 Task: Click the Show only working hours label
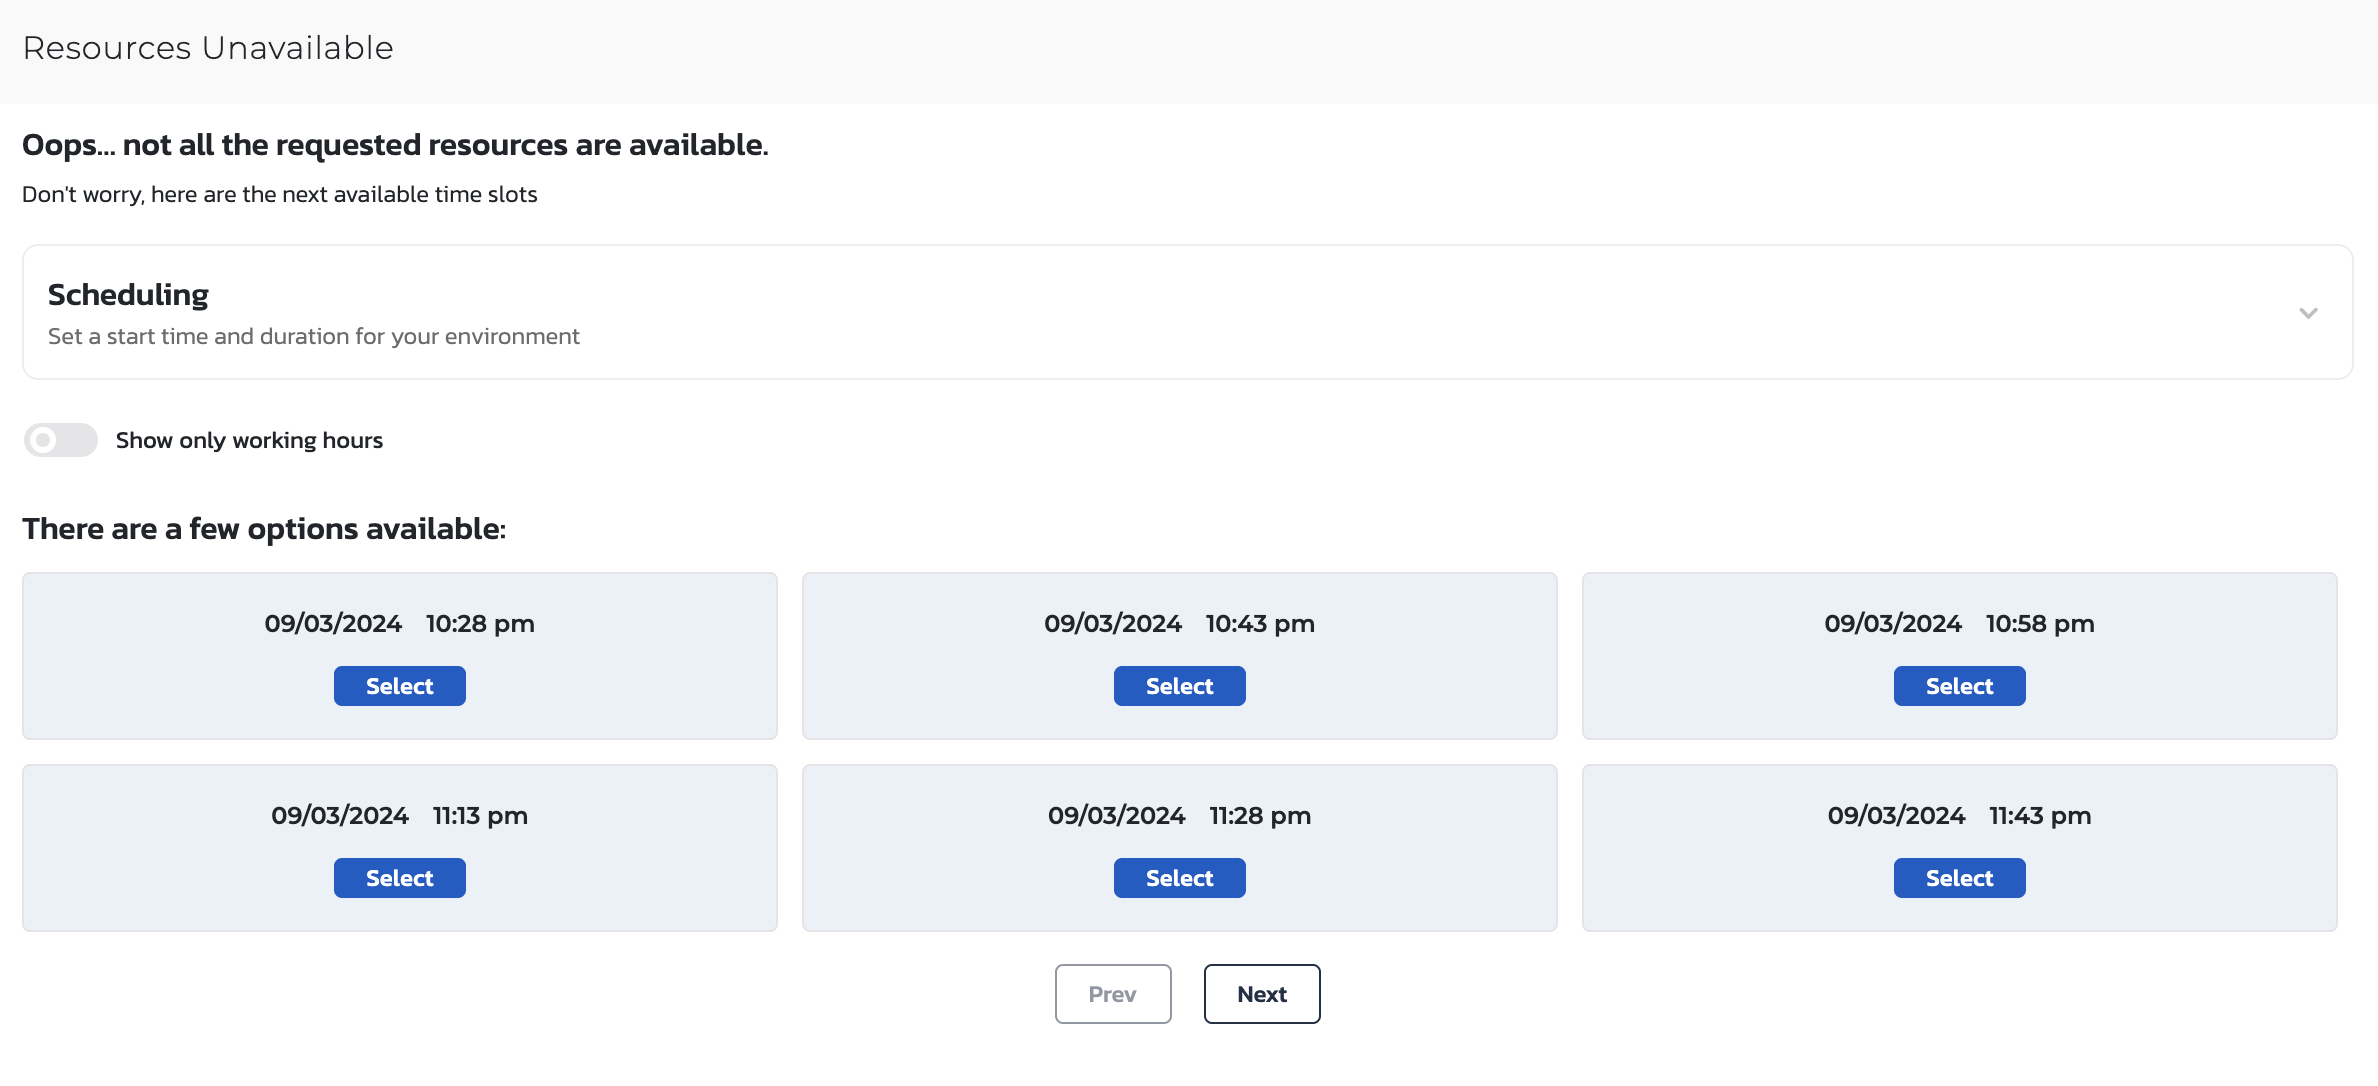249,440
